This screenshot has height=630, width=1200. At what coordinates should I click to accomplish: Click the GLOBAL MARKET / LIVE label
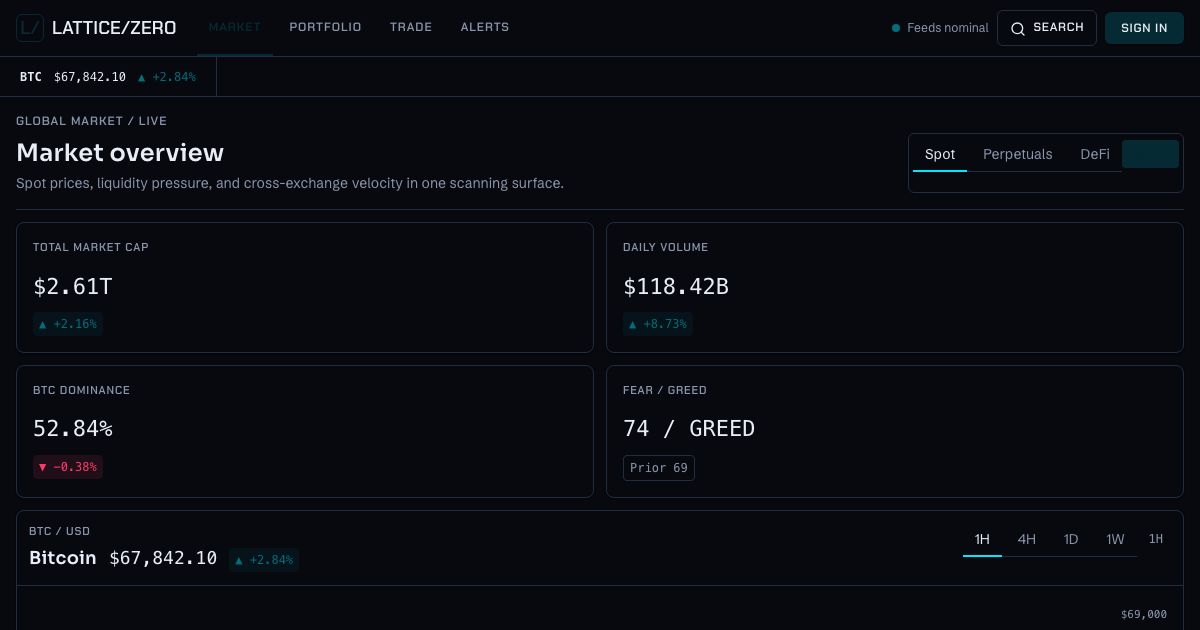pos(92,121)
